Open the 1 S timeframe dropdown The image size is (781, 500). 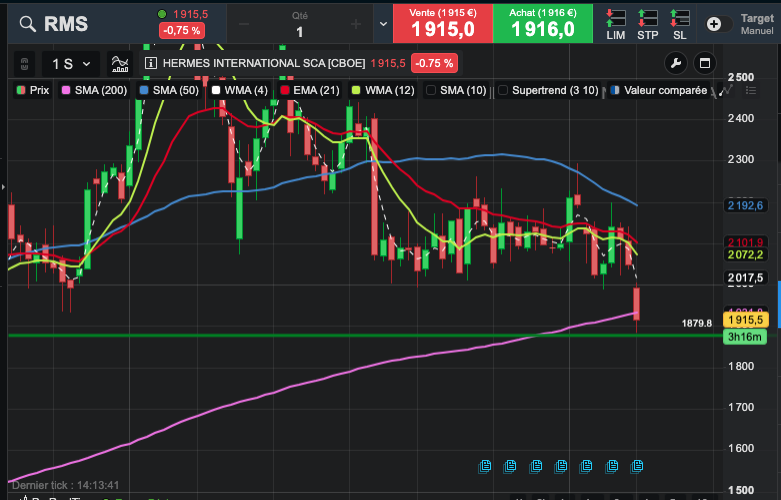71,64
